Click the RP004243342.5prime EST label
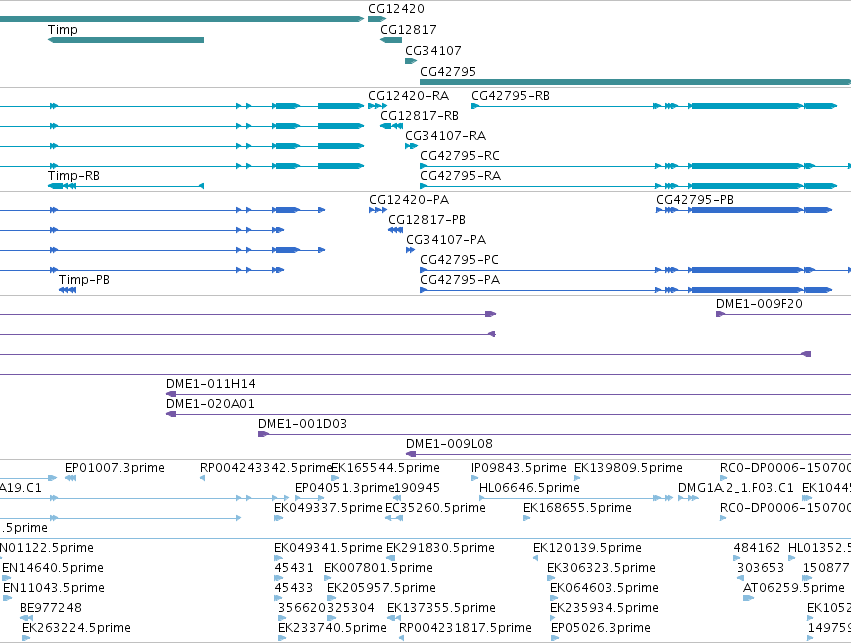Screen dimensions: 851x643 pos(266,469)
